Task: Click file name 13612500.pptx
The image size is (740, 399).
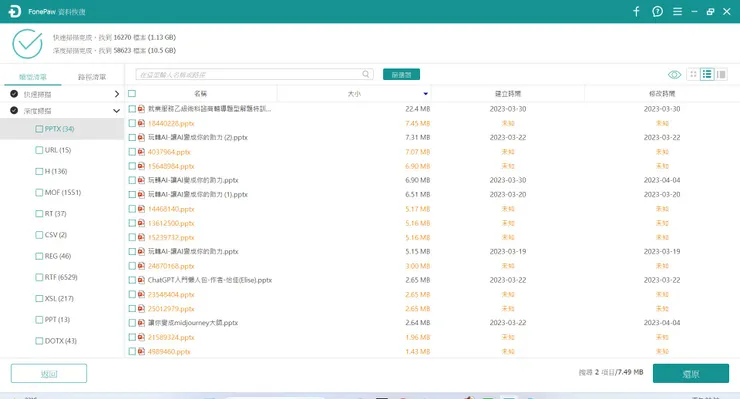Action: click(x=171, y=223)
